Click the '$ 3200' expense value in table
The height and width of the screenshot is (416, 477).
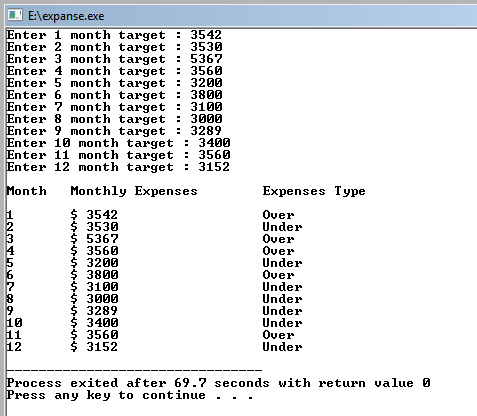tap(94, 263)
